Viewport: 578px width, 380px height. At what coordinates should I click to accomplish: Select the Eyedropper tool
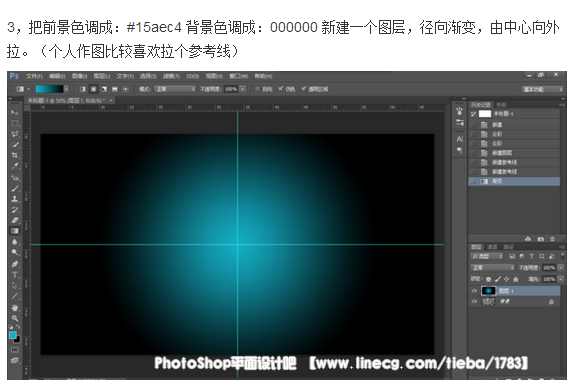pyautogui.click(x=15, y=166)
